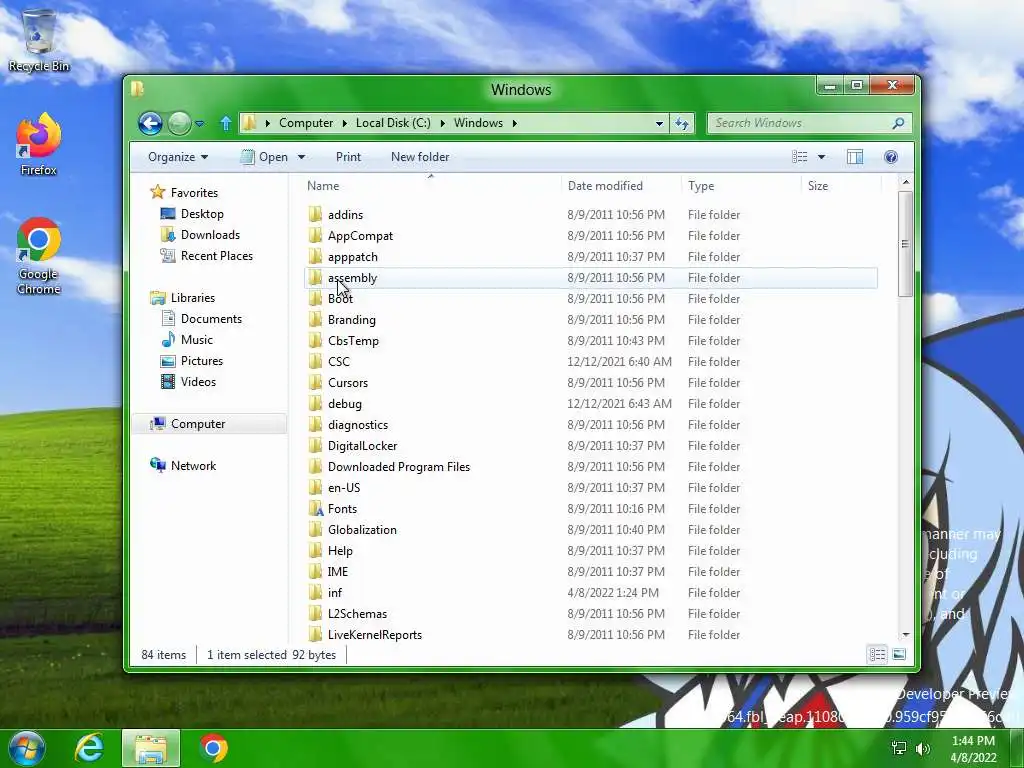1024x768 pixels.
Task: Open the Help question mark icon
Action: (x=891, y=157)
